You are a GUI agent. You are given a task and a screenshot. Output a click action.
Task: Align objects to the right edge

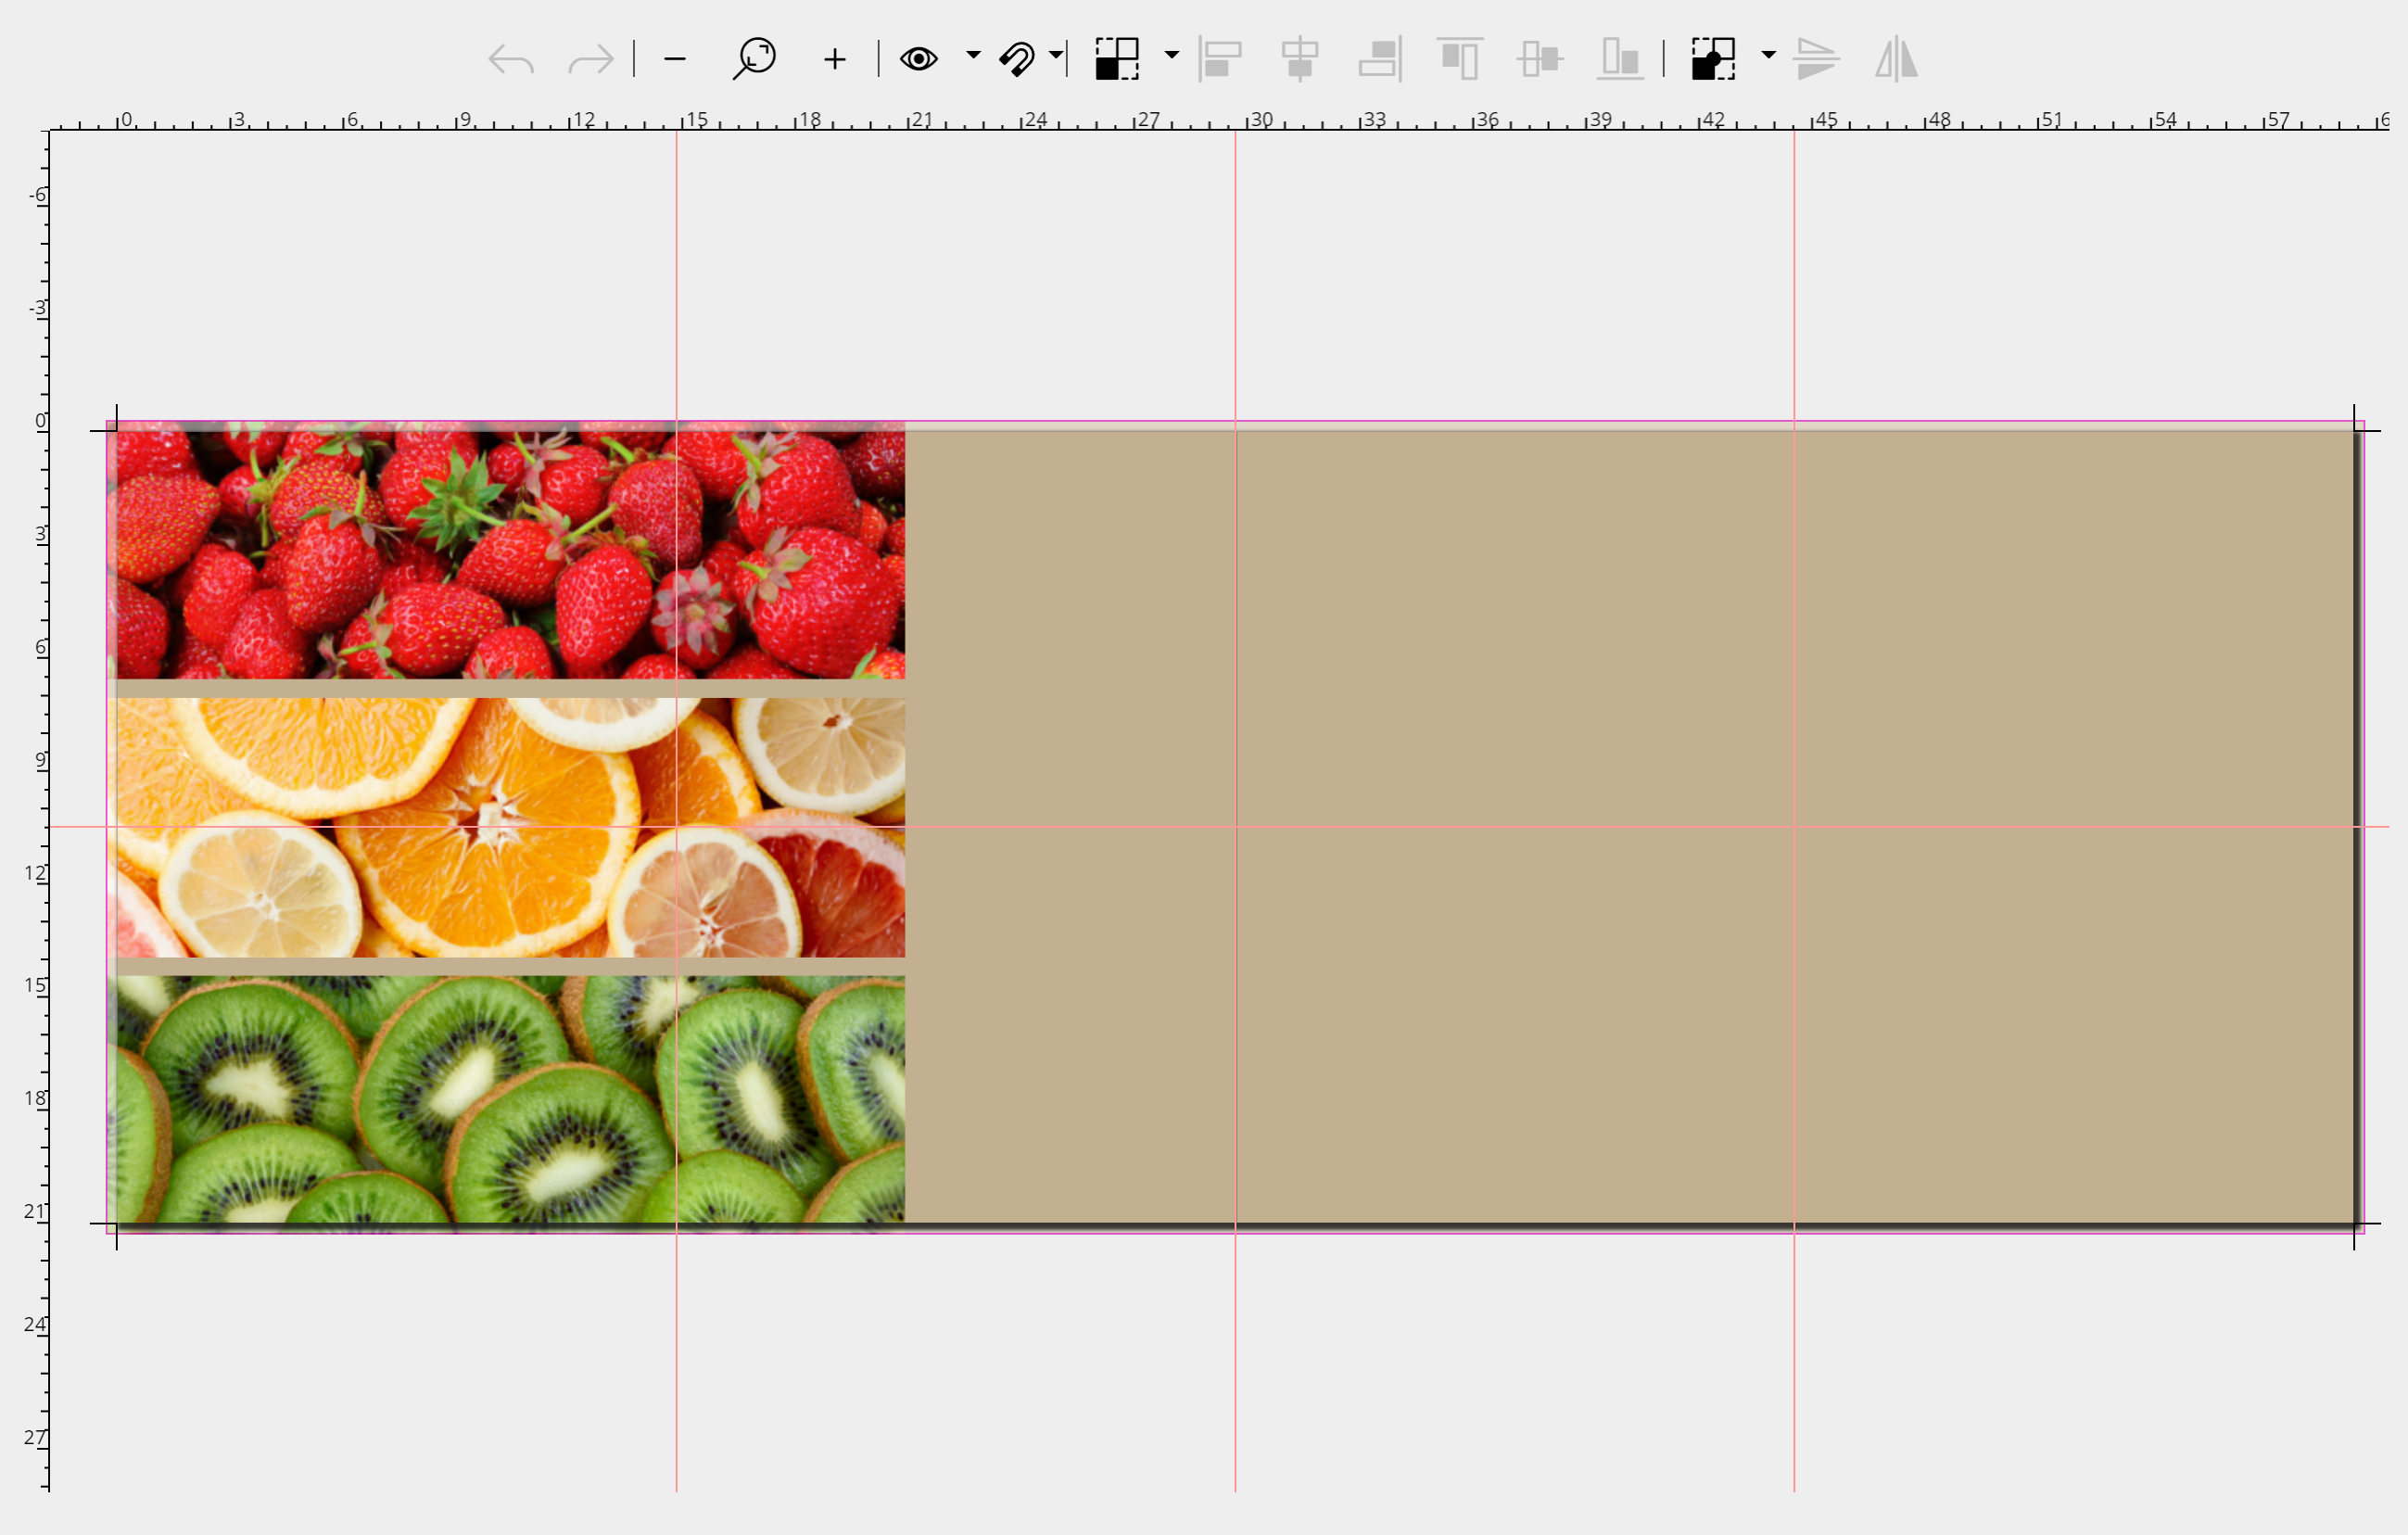pos(1380,60)
